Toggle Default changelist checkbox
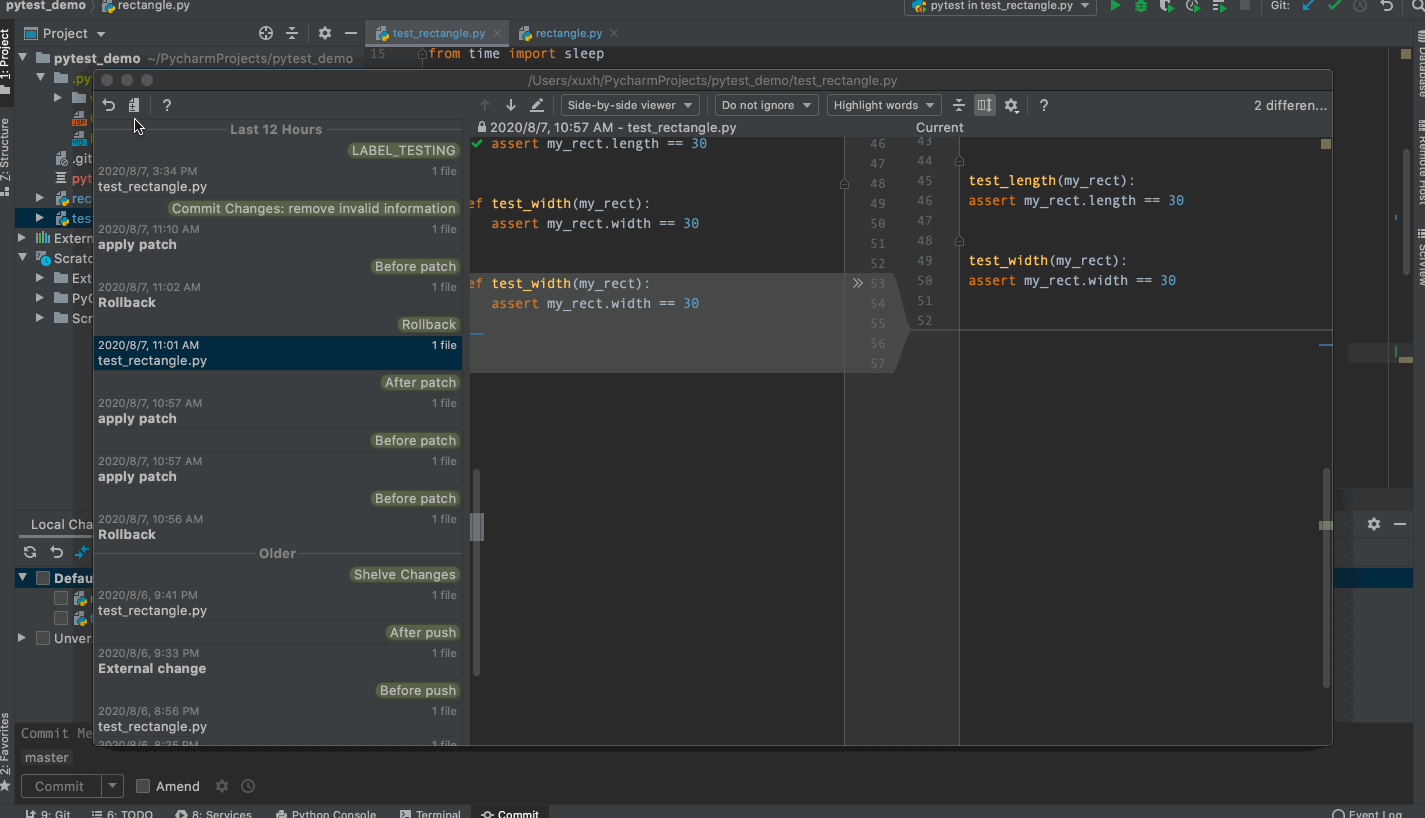Screen dimensions: 1425x818 point(43,578)
